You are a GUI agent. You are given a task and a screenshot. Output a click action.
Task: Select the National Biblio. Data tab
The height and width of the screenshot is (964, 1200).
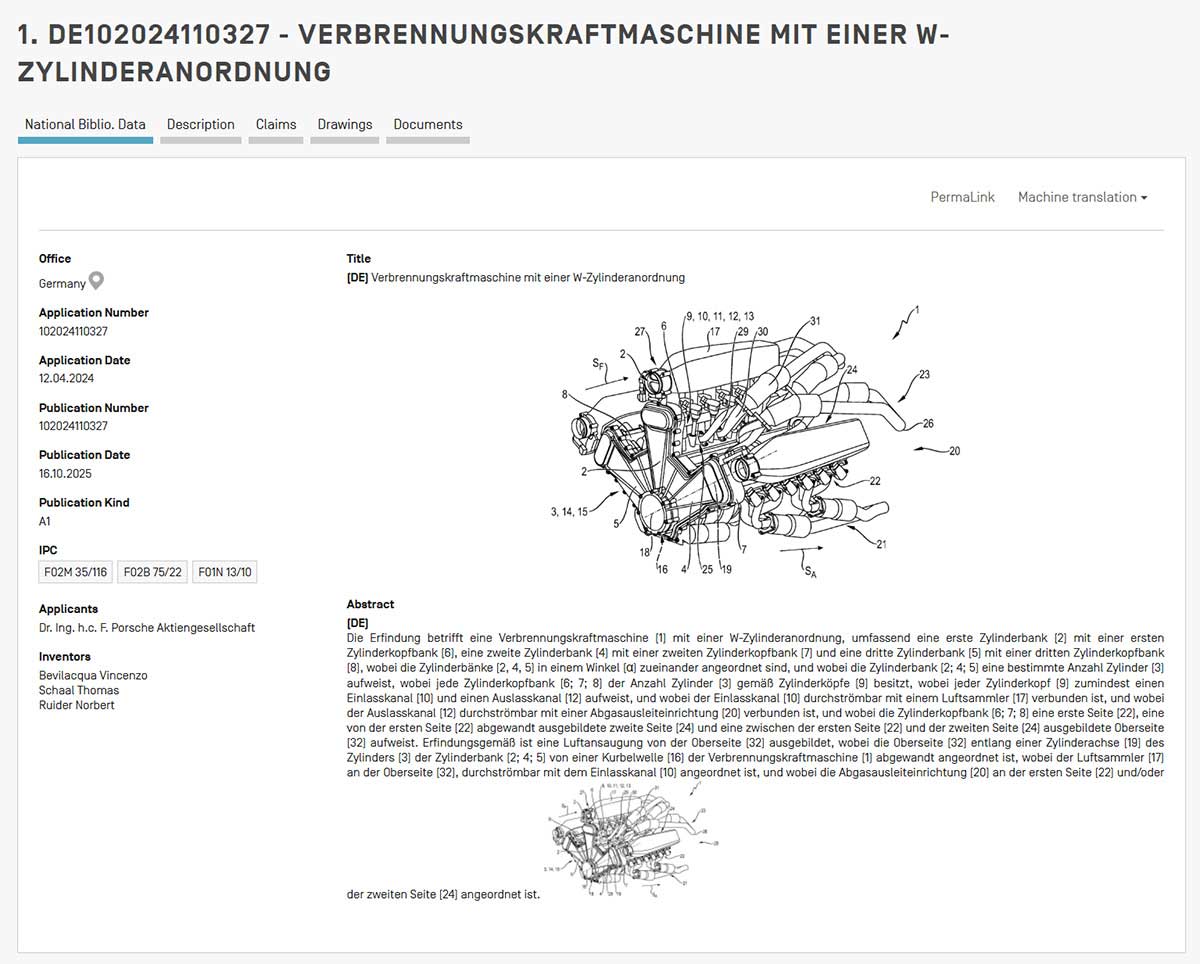[85, 125]
